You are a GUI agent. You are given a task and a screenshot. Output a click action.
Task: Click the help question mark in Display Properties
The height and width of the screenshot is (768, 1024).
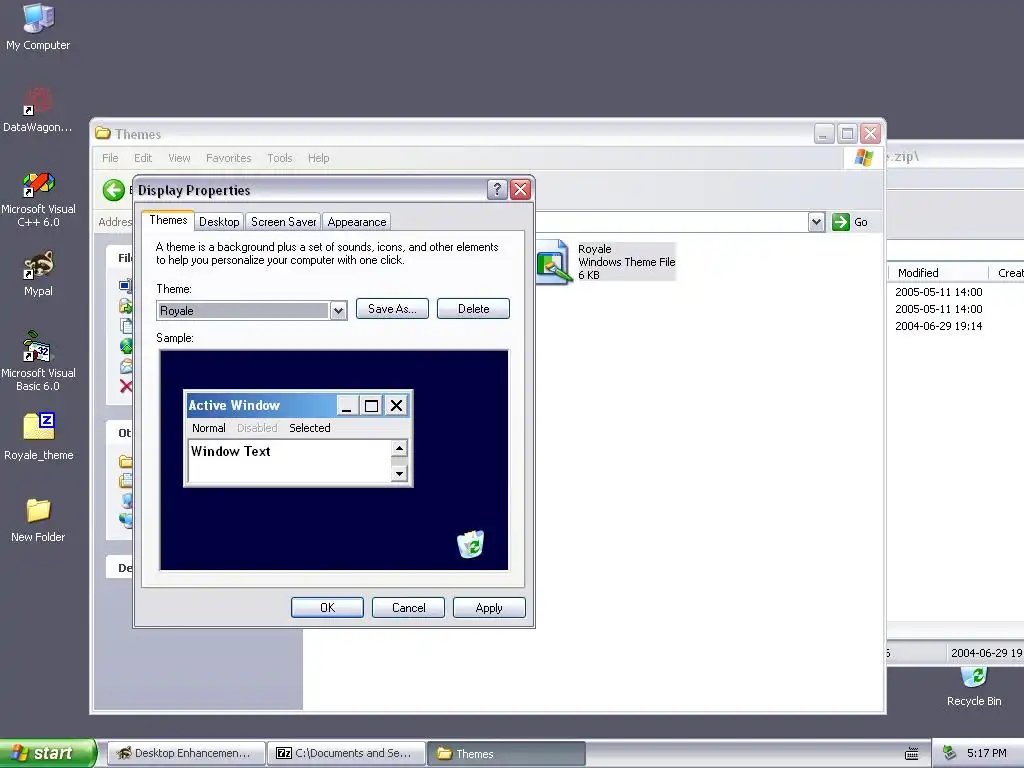coord(497,189)
